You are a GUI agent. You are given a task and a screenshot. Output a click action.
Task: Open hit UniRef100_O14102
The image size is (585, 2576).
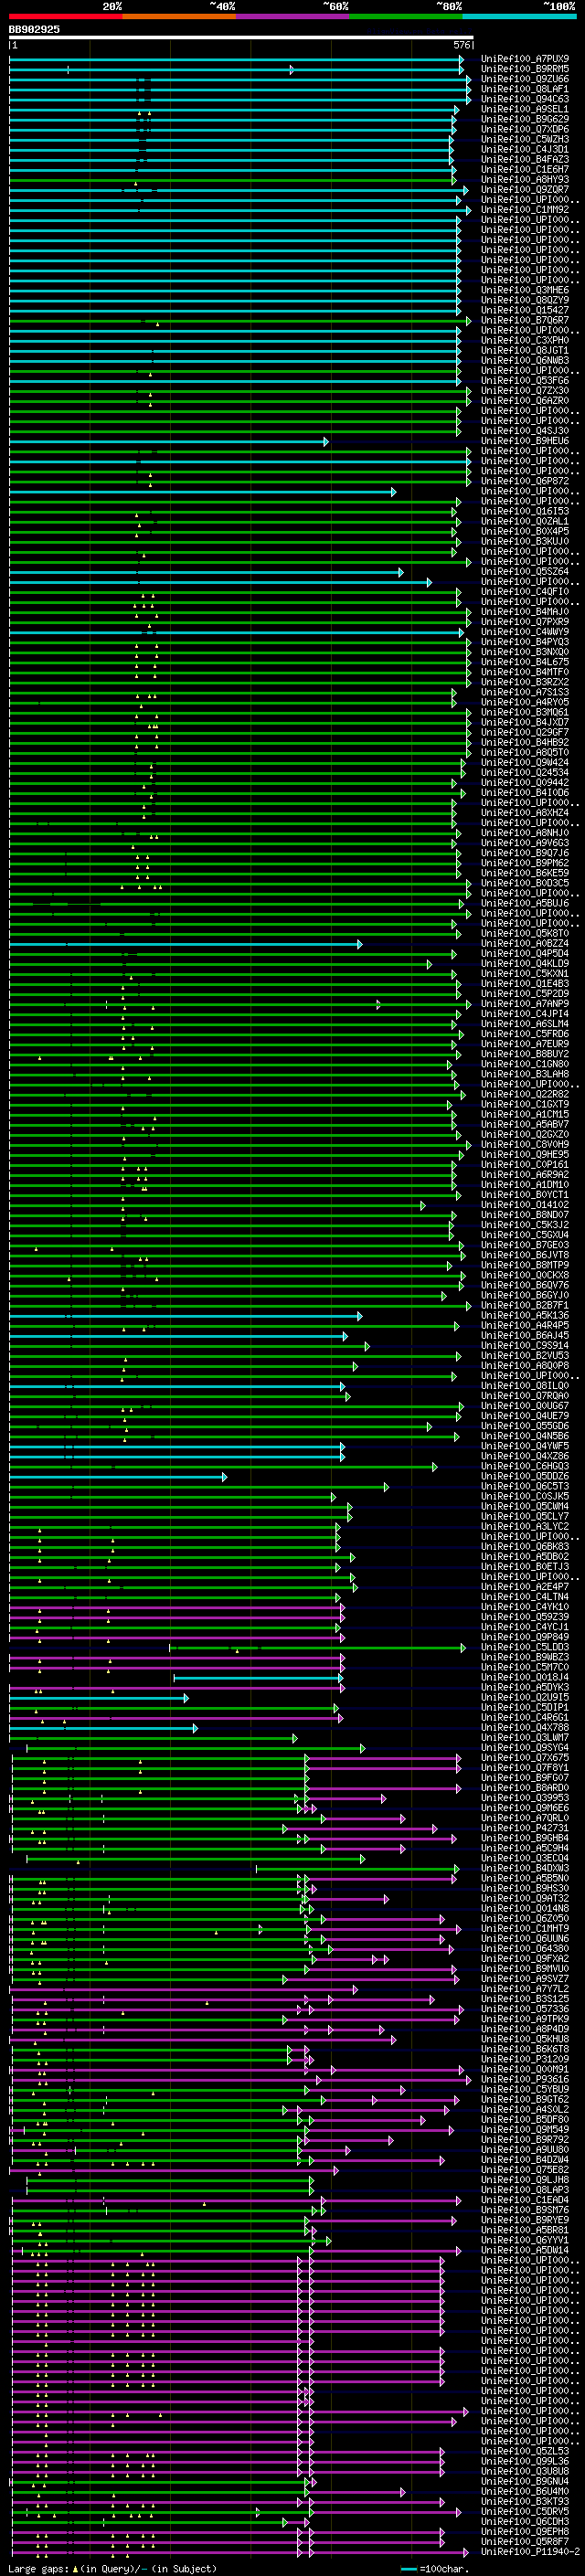point(525,1205)
